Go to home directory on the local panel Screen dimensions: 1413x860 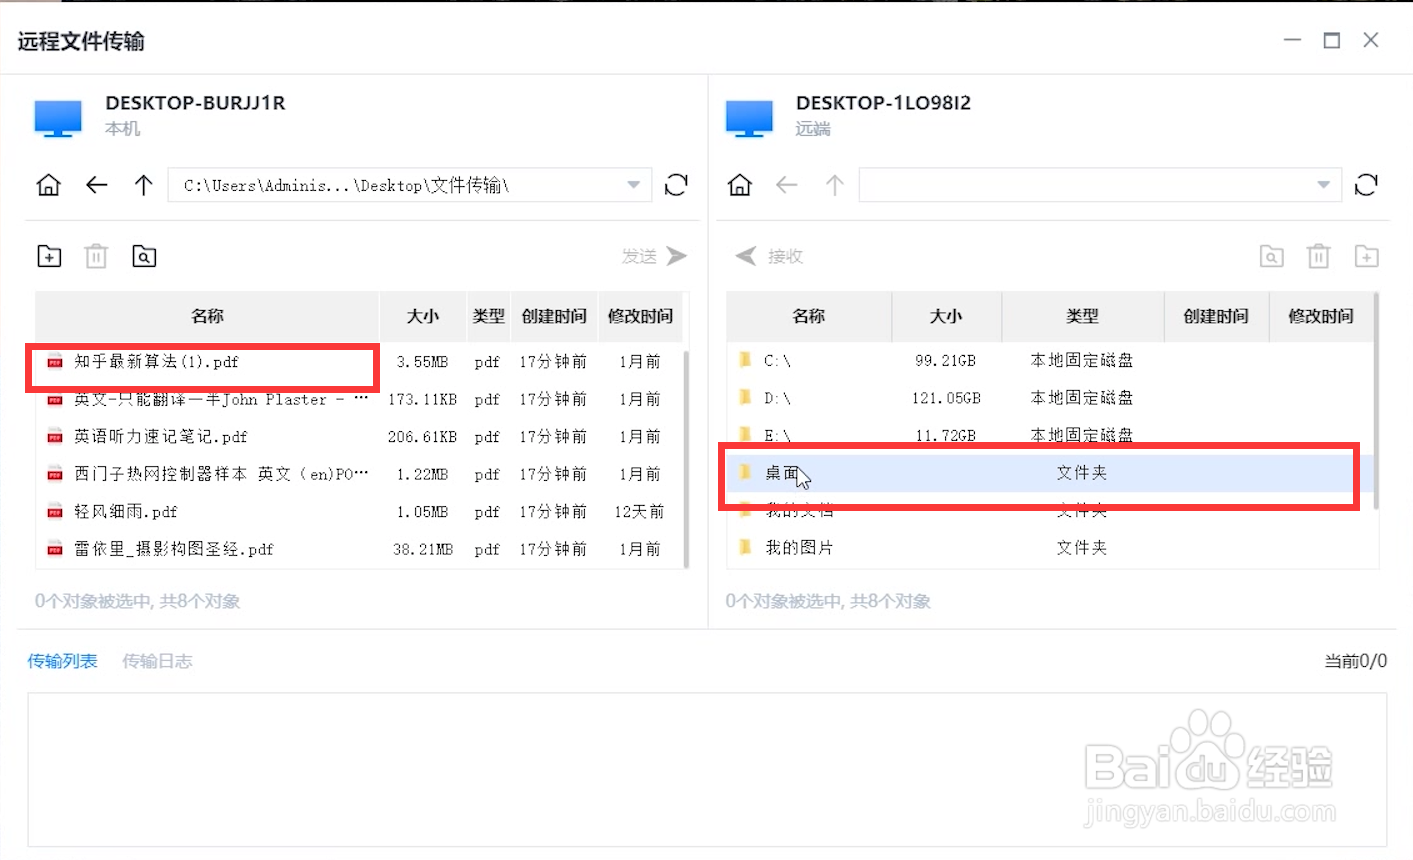[x=48, y=185]
